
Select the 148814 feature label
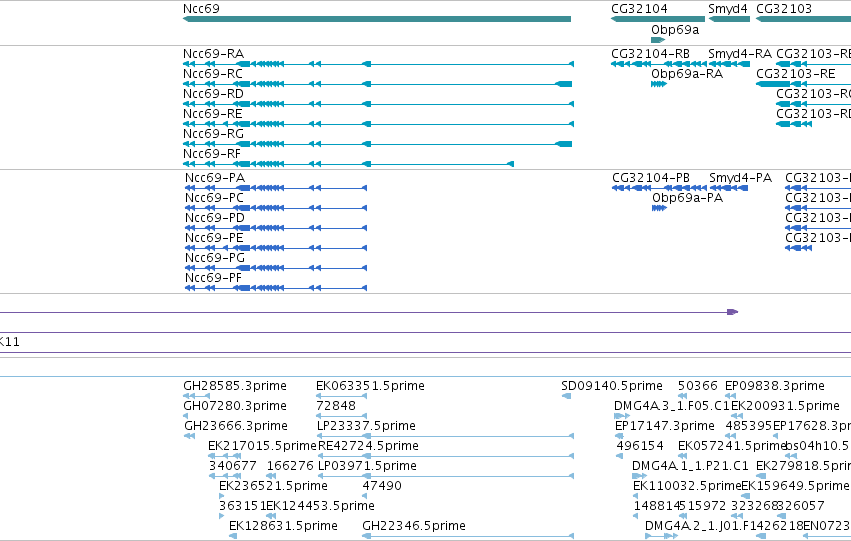click(657, 506)
